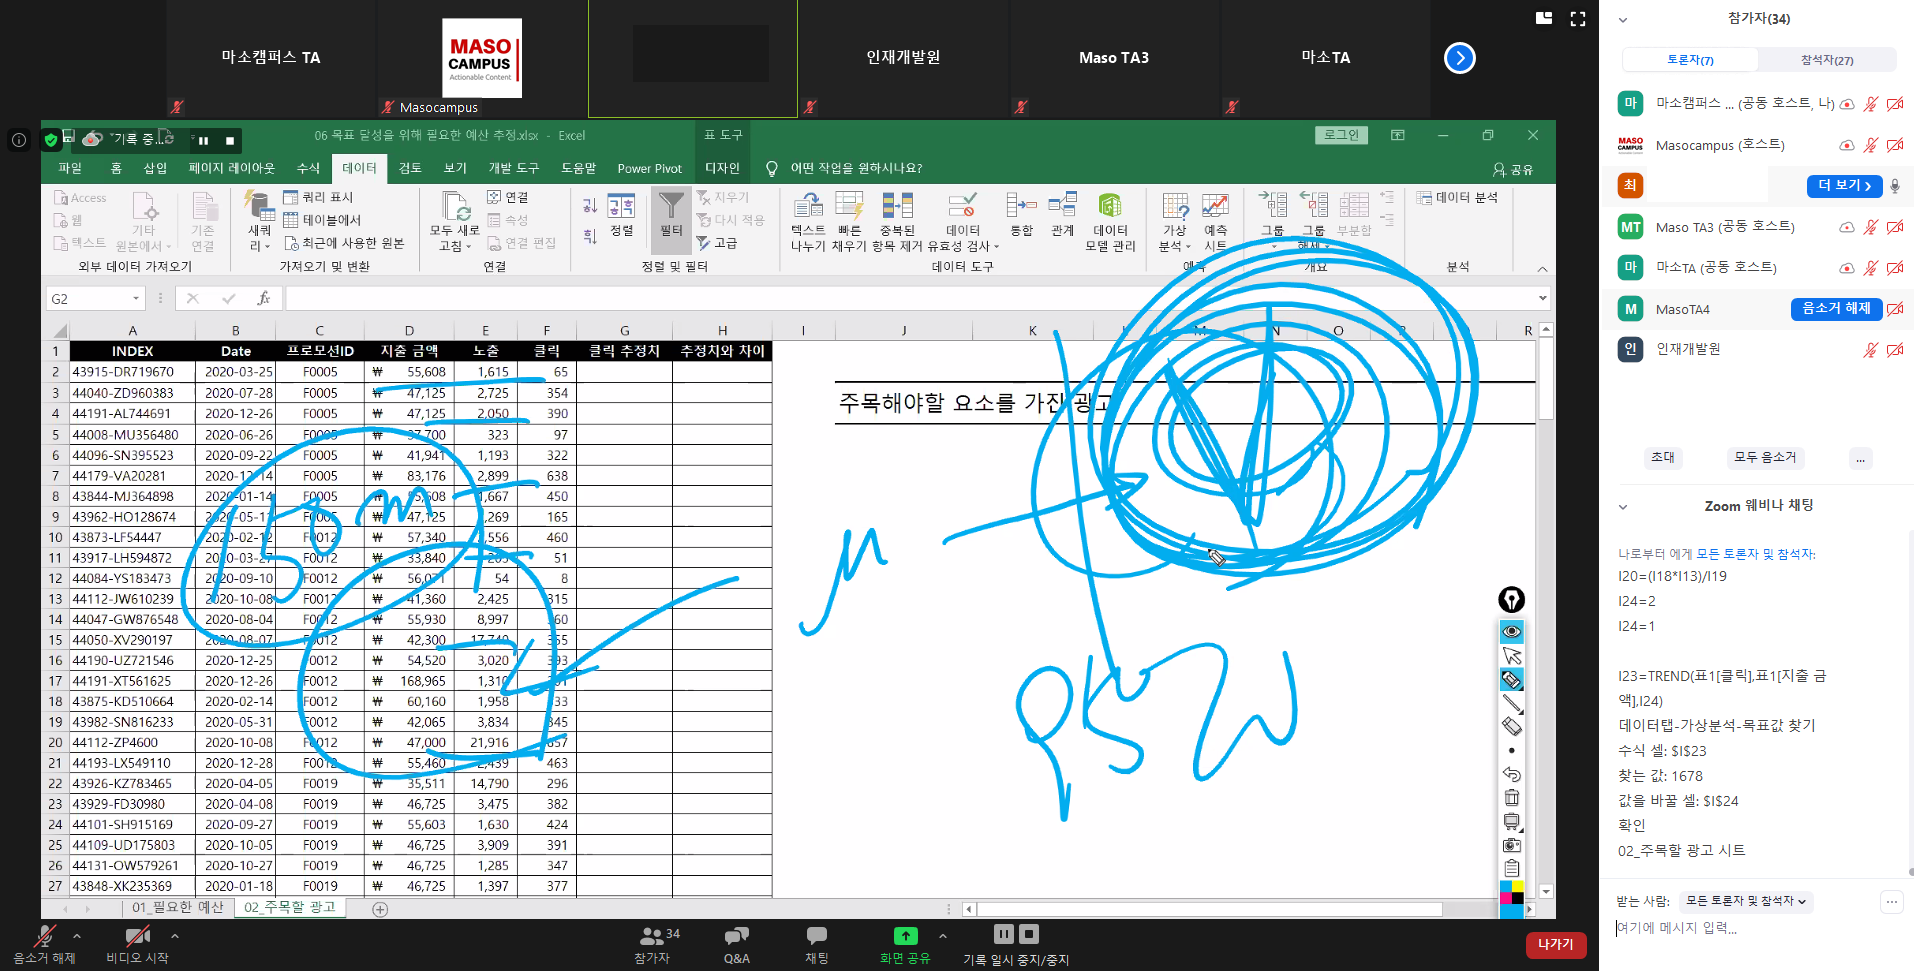The height and width of the screenshot is (971, 1914).
Task: Click the green Share Screen (화면 공유) icon
Action: click(904, 936)
